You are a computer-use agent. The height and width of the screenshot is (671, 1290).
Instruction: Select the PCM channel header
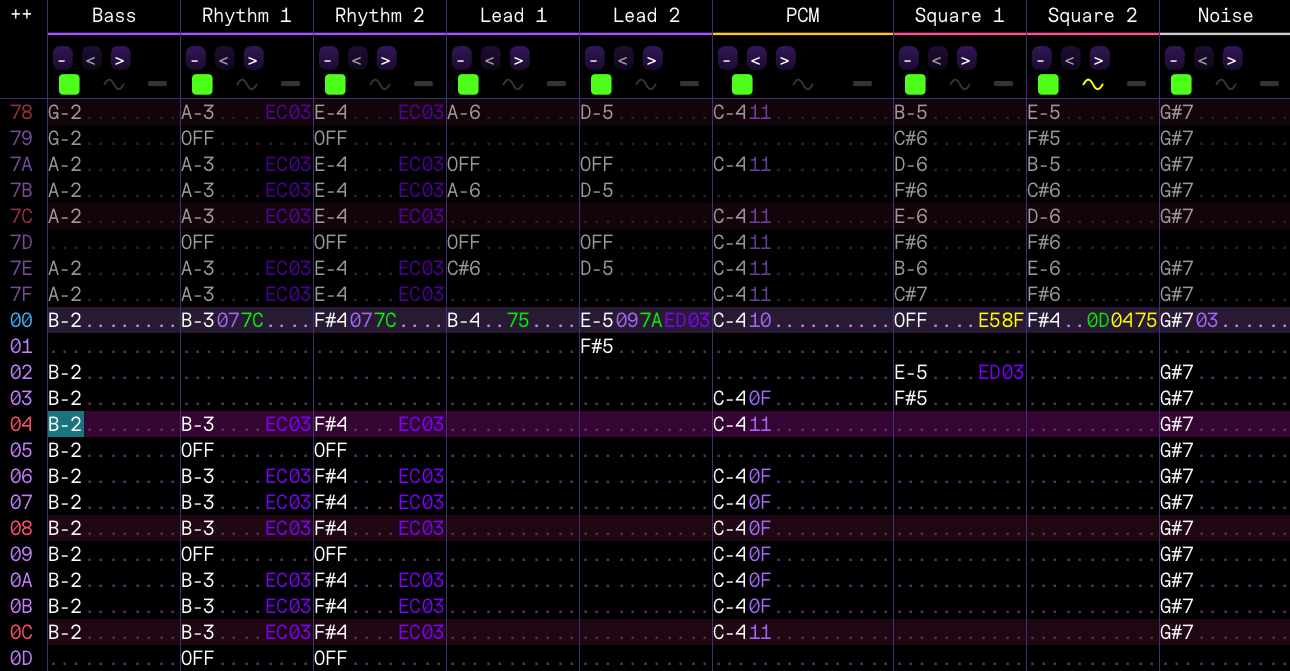[x=802, y=15]
